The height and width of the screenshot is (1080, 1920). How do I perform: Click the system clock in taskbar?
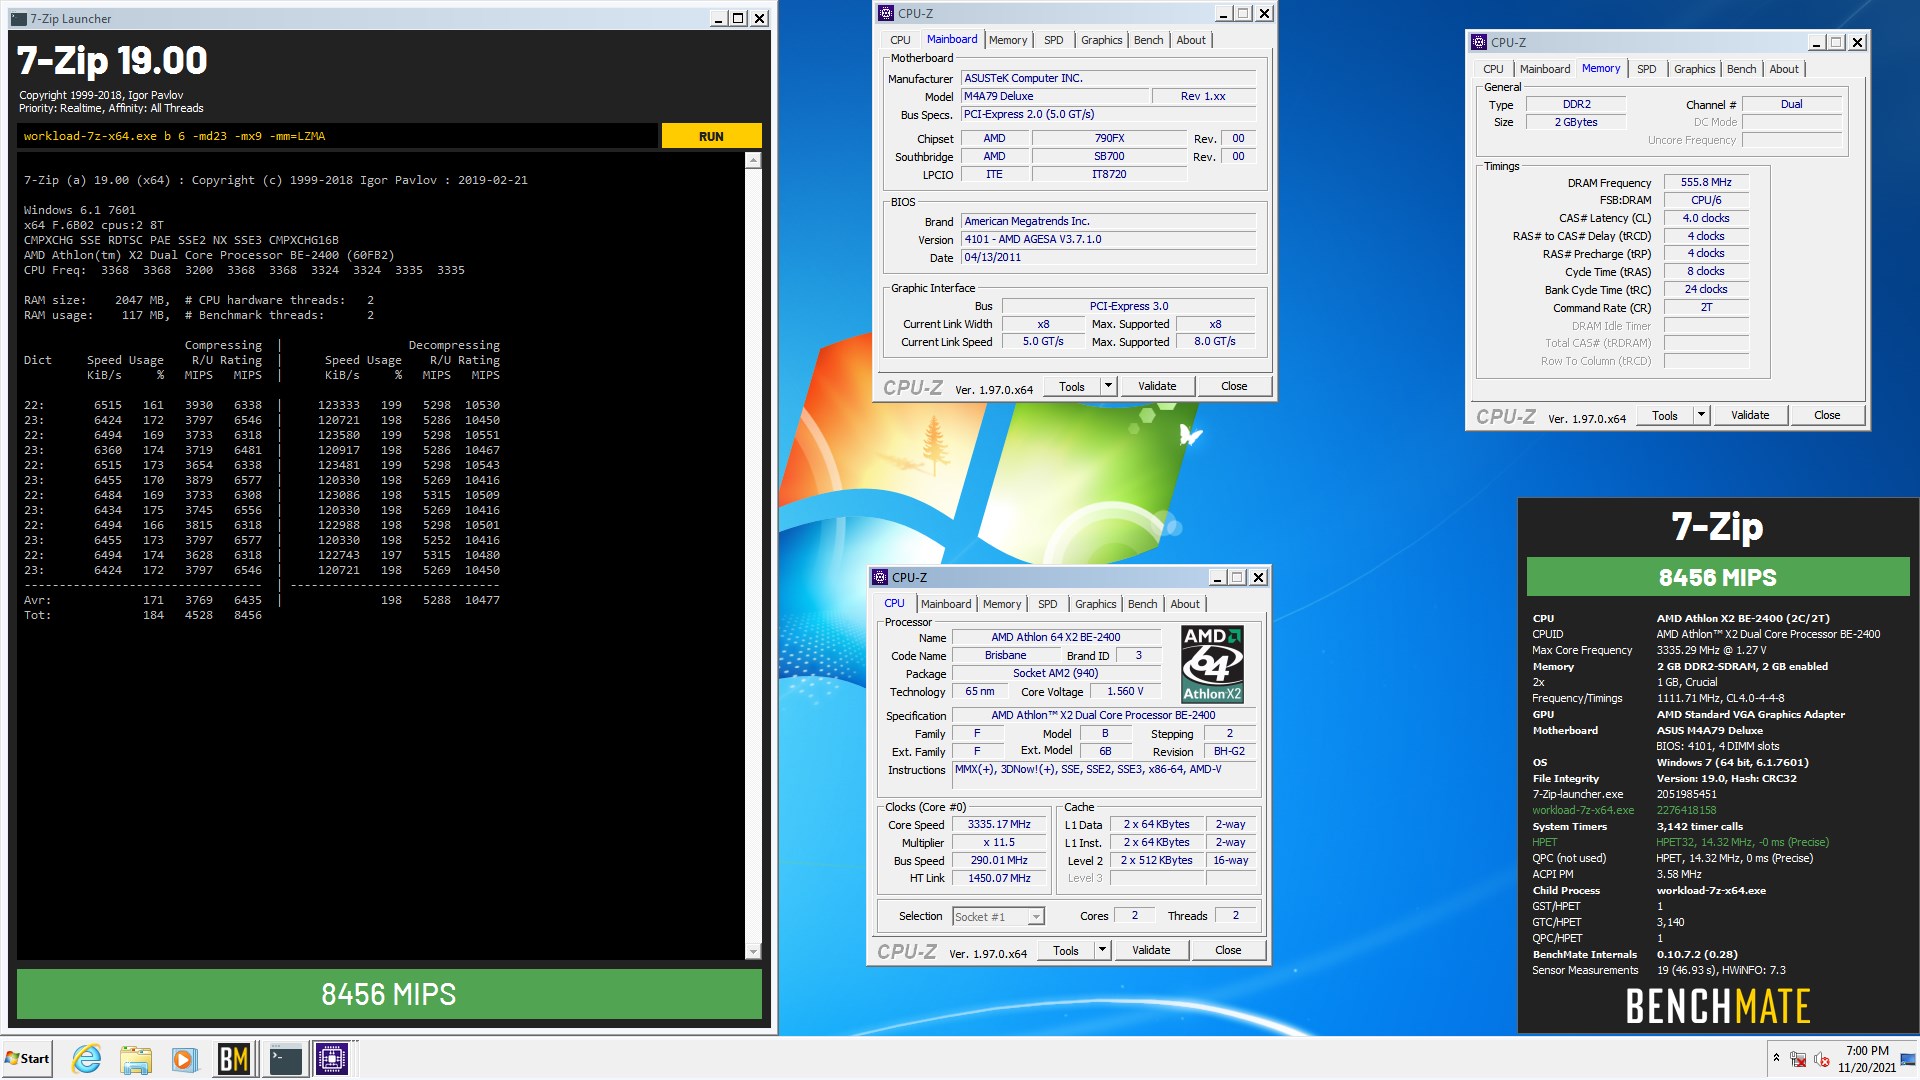1867,1059
